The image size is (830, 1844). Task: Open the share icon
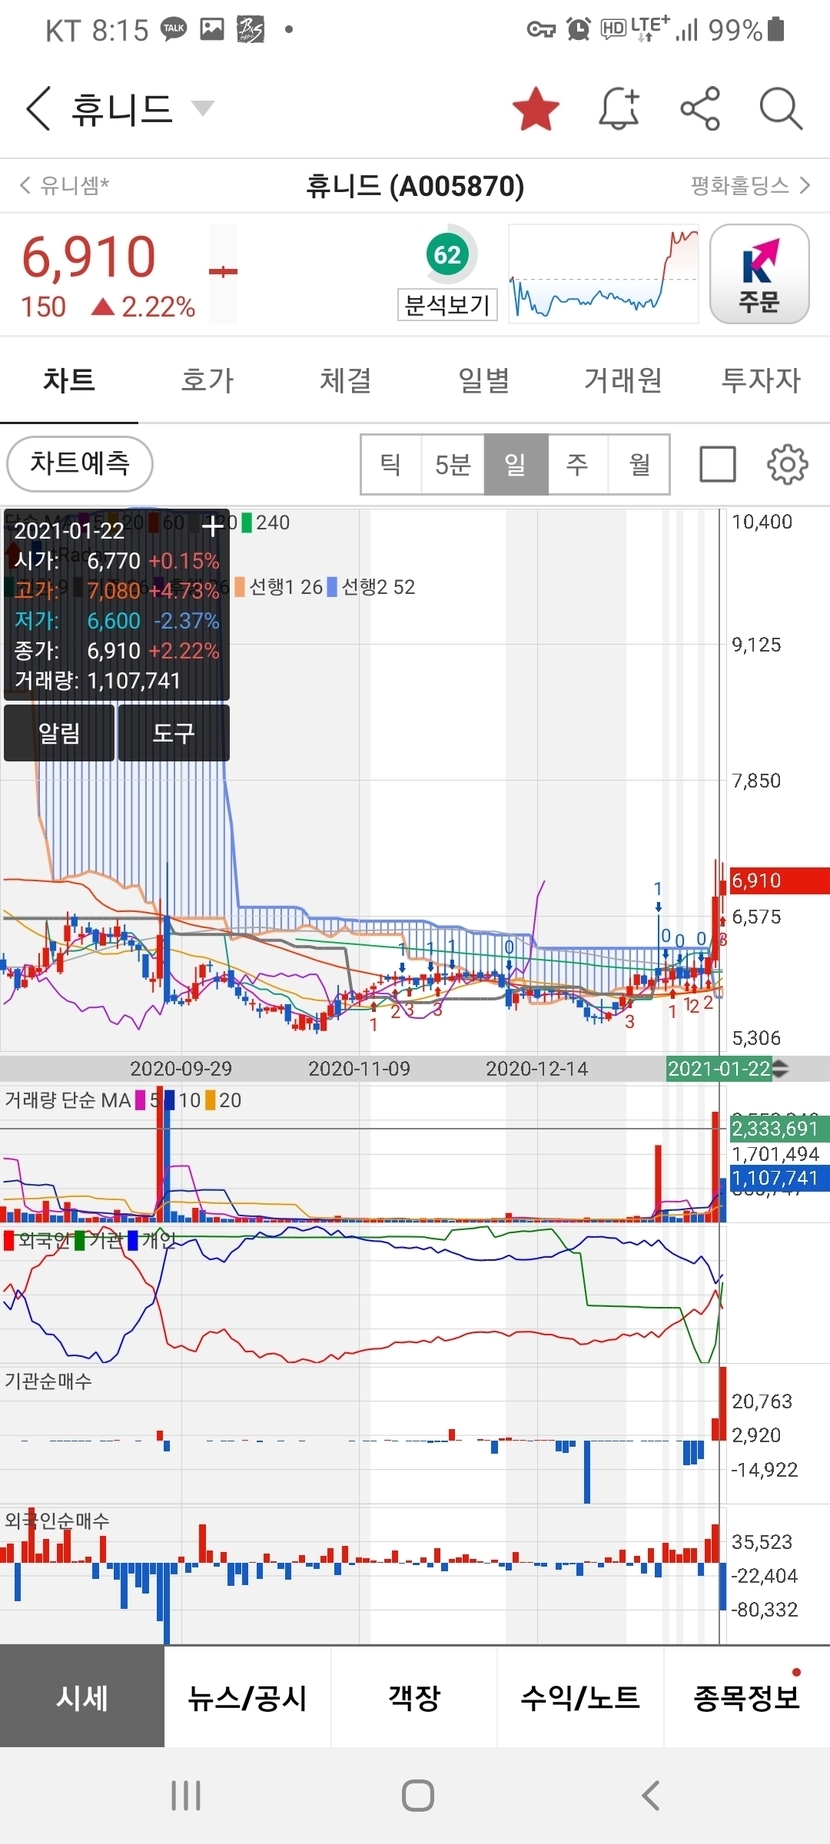[x=700, y=108]
